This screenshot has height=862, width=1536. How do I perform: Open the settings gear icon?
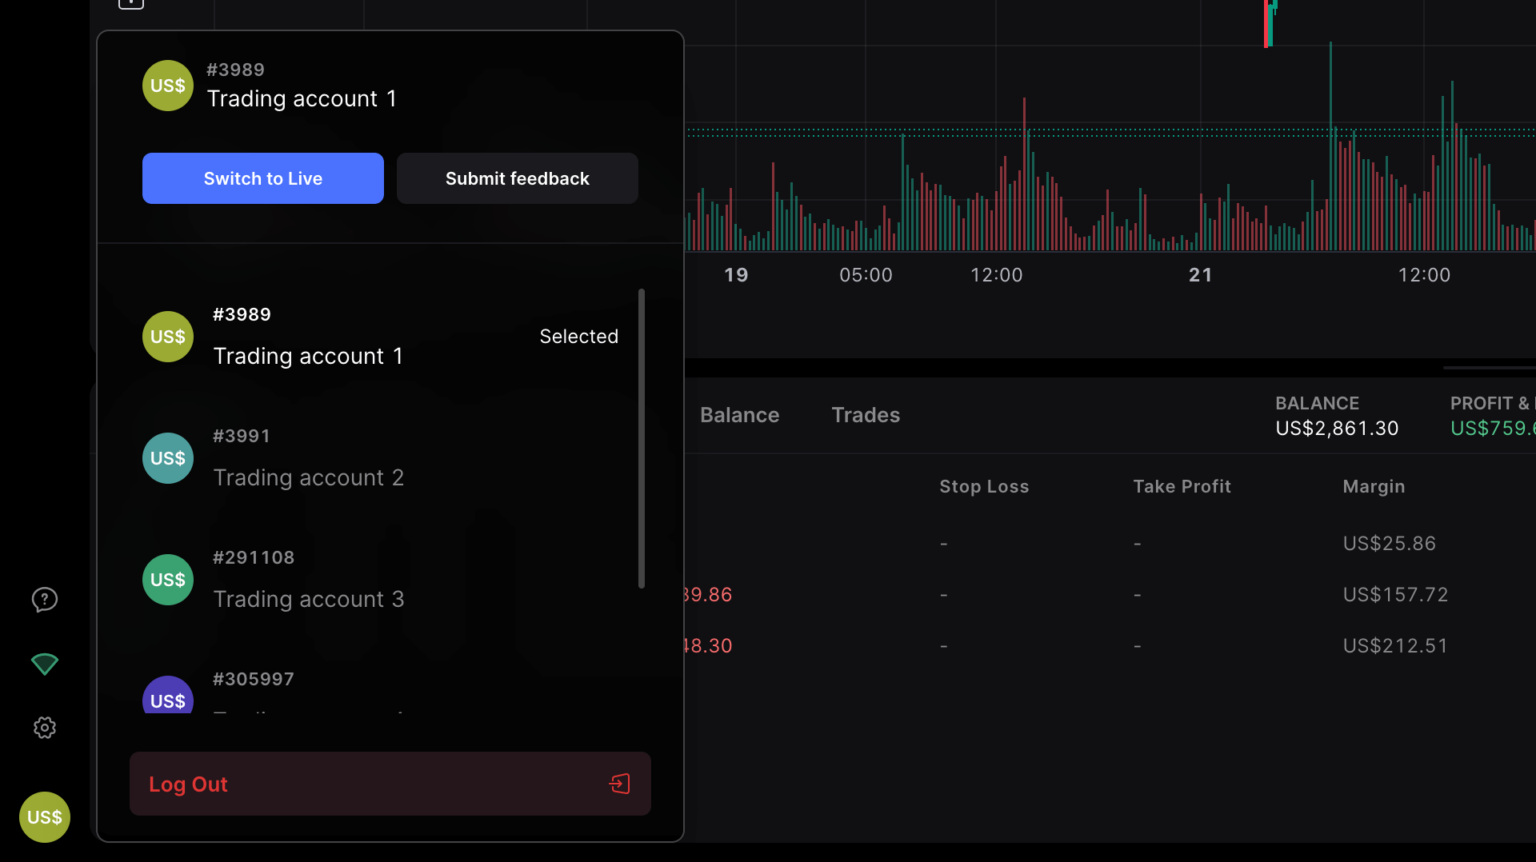[x=44, y=728]
